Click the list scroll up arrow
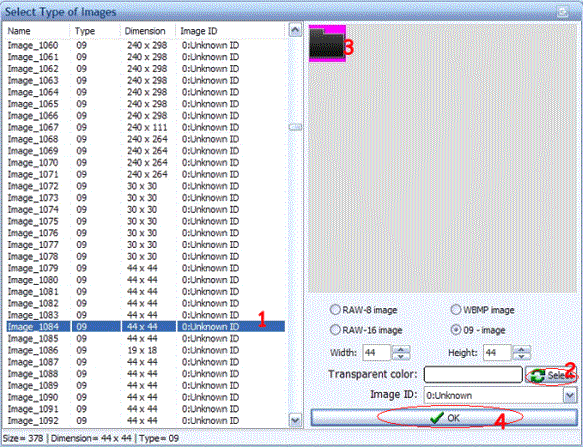This screenshot has height=447, width=583. tap(295, 30)
